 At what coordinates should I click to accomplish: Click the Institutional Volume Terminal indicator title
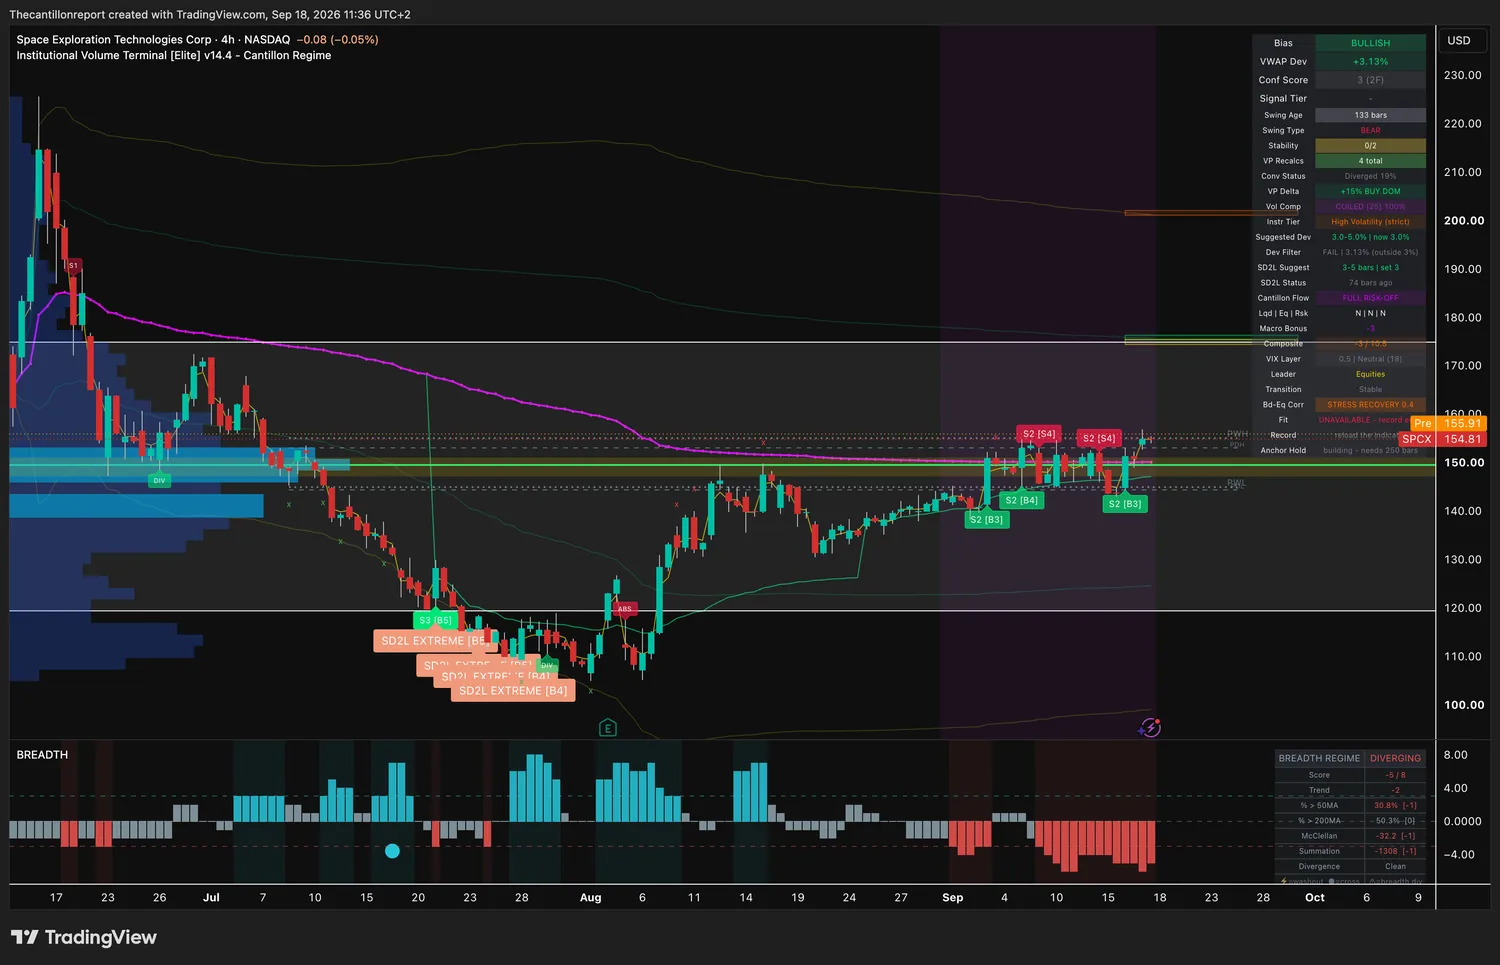pos(174,56)
